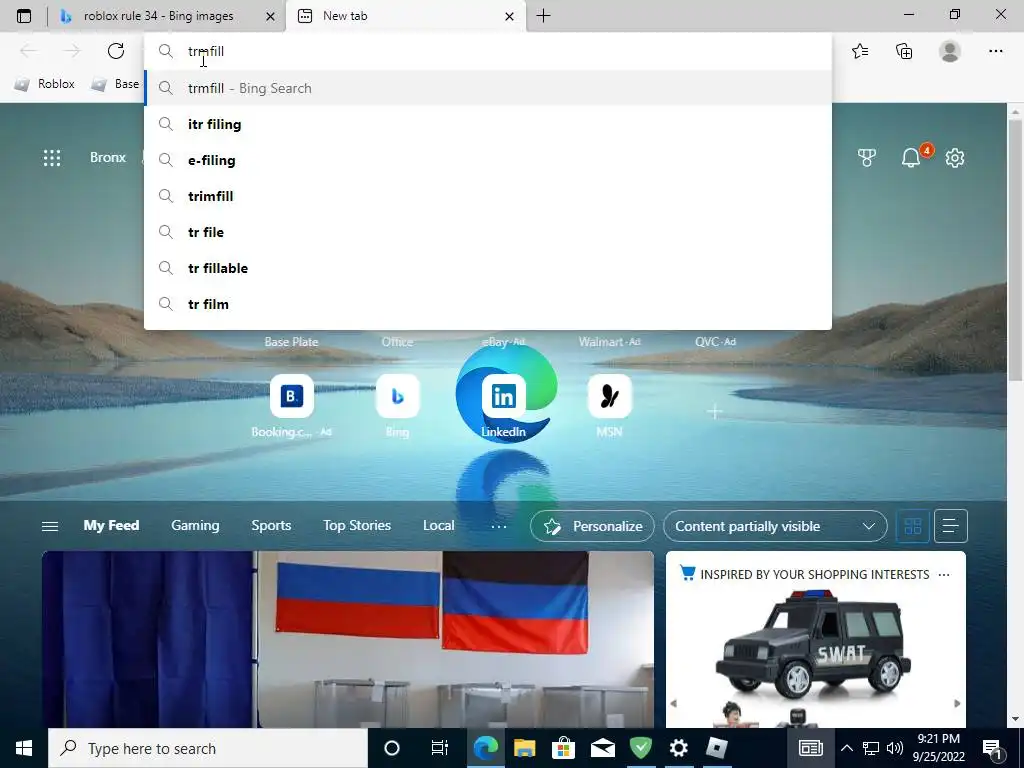The image size is (1024, 768).
Task: Choose the 'e-filing' suggestion
Action: tap(488, 160)
